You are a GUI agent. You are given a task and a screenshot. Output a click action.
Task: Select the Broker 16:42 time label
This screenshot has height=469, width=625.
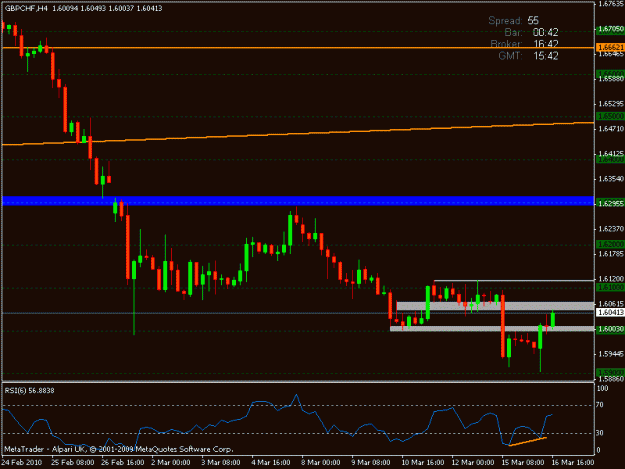pos(525,44)
